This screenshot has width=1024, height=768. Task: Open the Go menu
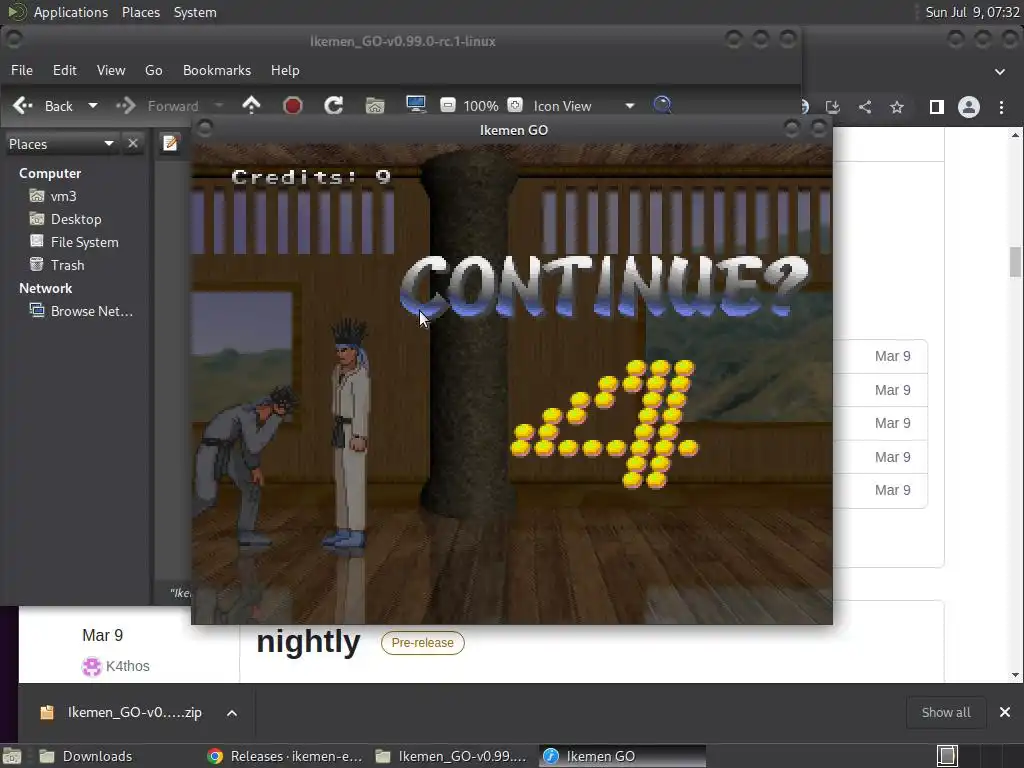pos(153,70)
